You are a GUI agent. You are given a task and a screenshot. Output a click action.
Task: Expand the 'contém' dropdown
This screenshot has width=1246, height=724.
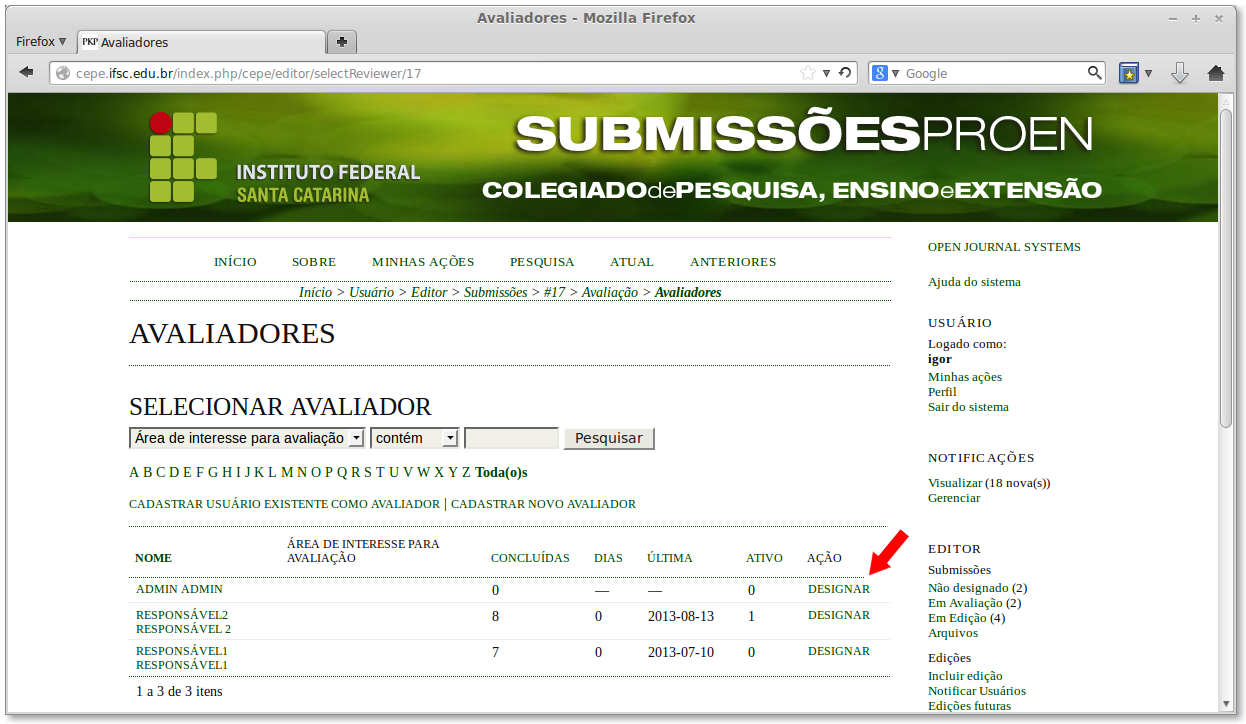414,438
